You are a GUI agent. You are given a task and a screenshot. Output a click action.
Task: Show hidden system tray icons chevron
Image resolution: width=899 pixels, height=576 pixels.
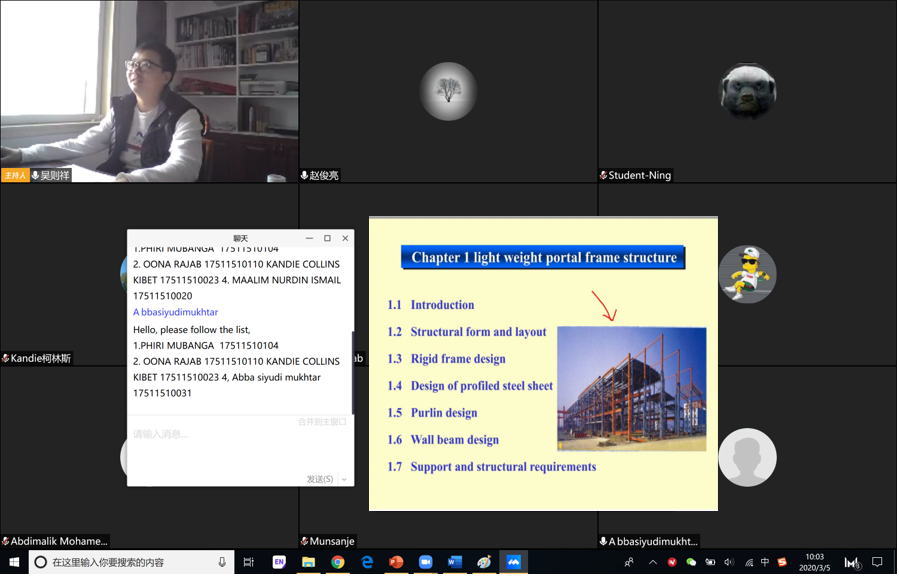(x=653, y=563)
